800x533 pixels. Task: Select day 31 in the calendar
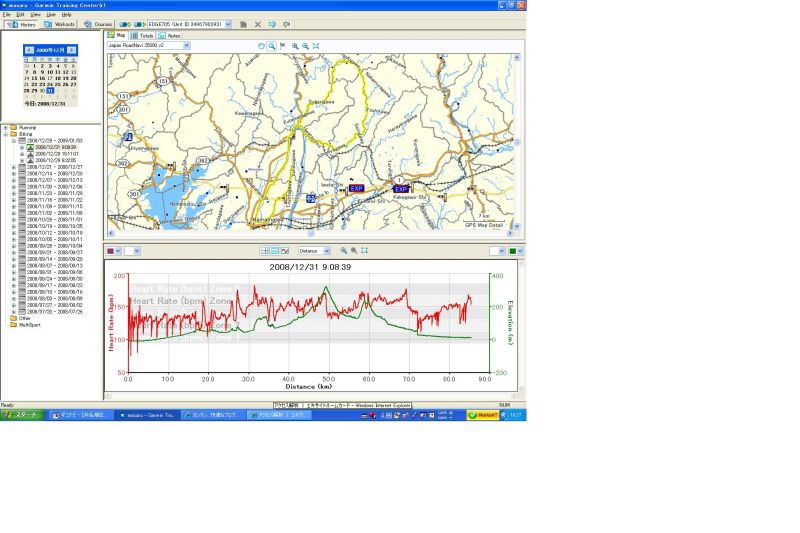click(x=49, y=90)
